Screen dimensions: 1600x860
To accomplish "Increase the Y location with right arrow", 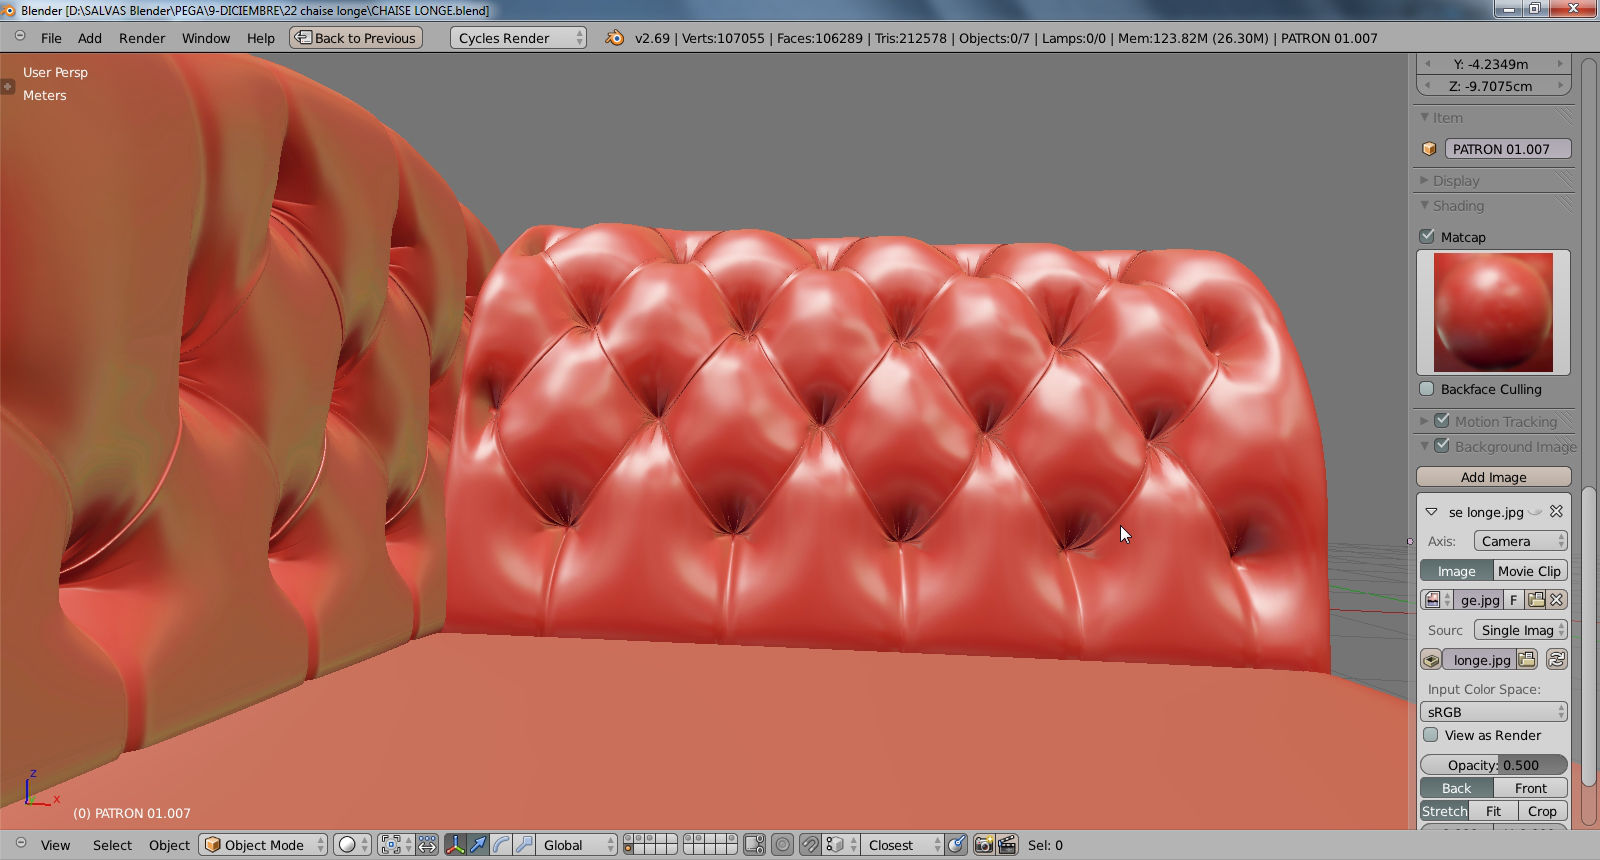I will (1560, 64).
